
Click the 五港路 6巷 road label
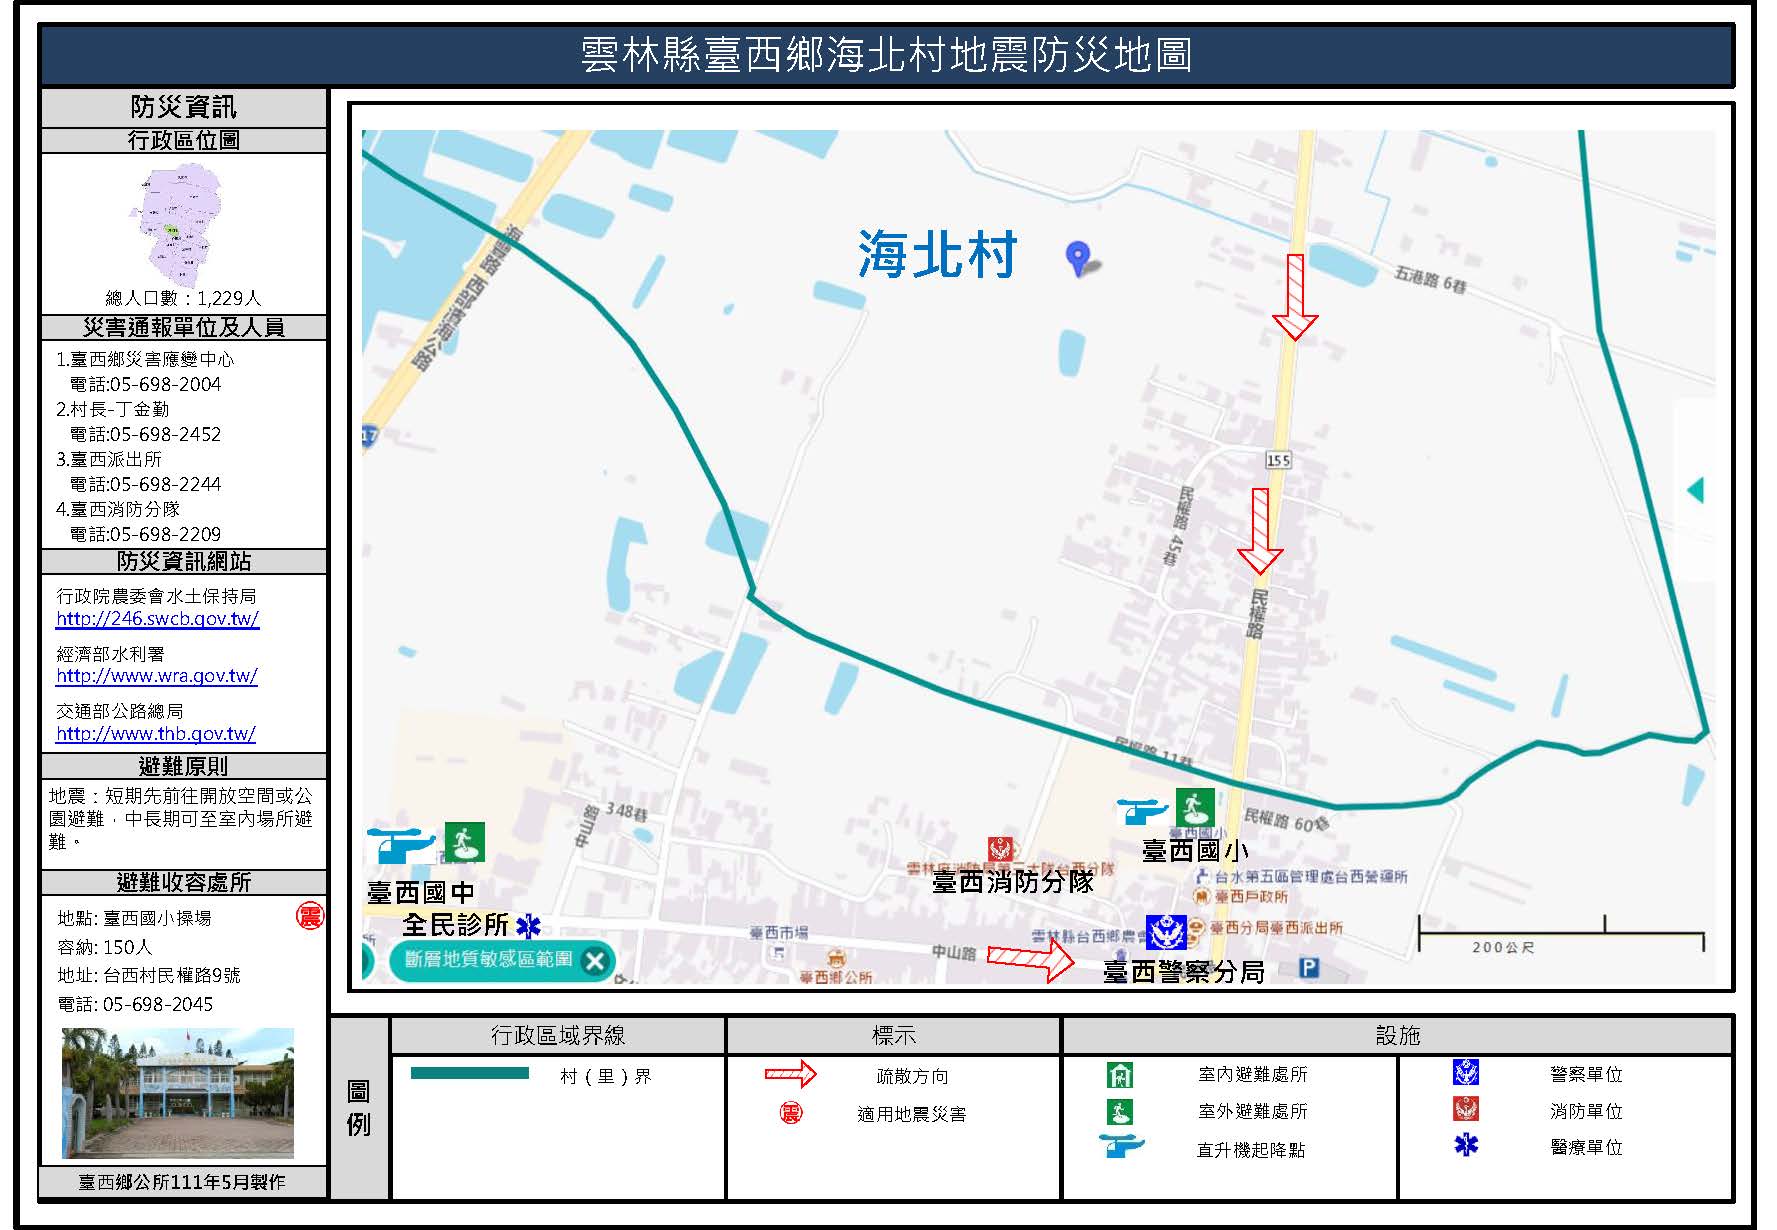1430,279
